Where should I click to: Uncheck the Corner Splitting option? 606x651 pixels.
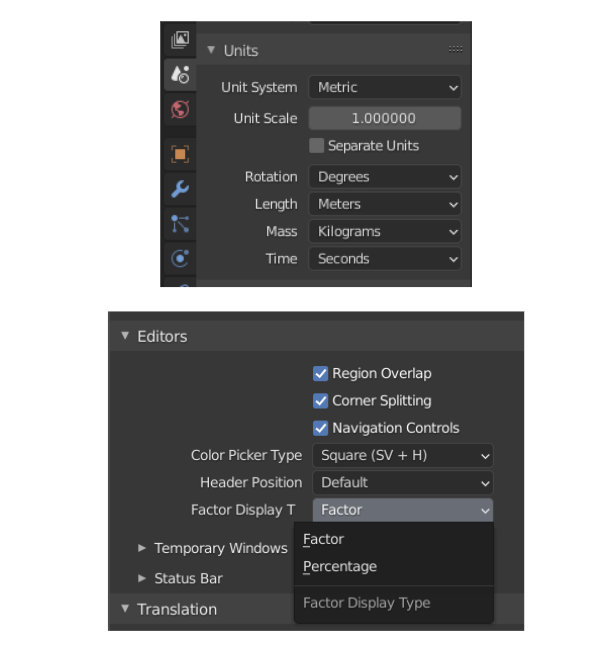tap(320, 401)
